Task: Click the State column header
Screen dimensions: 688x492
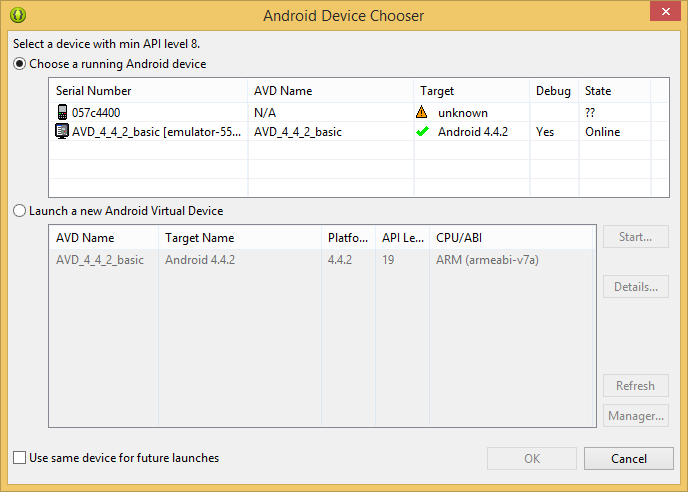Action: pos(598,91)
